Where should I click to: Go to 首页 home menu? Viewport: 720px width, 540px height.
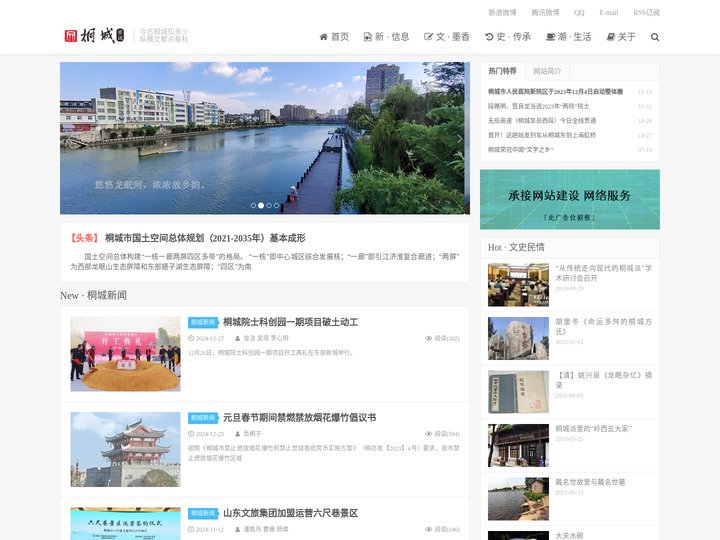[334, 37]
